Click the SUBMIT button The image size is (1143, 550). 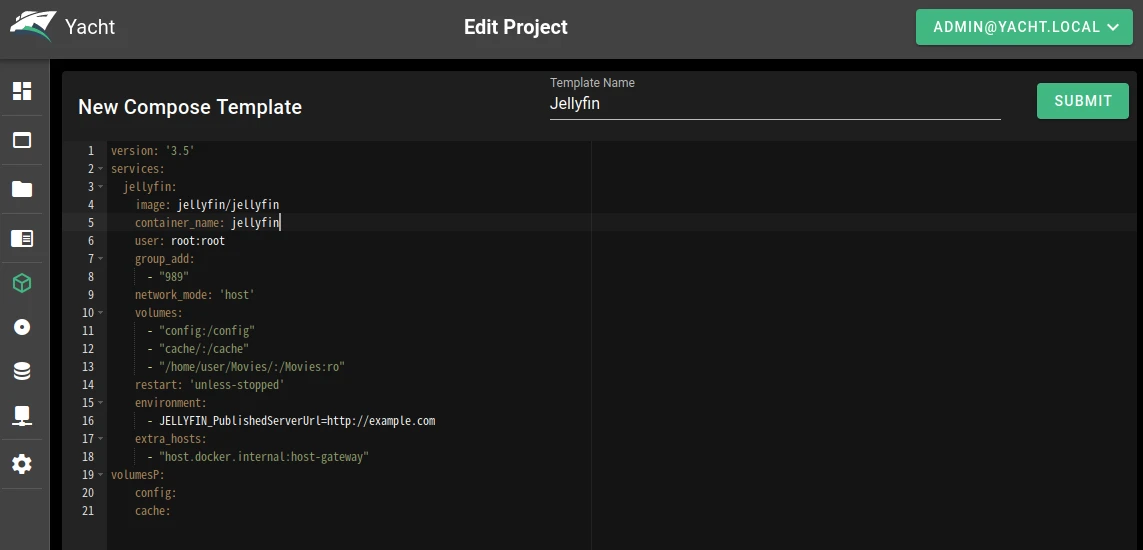(x=1083, y=101)
